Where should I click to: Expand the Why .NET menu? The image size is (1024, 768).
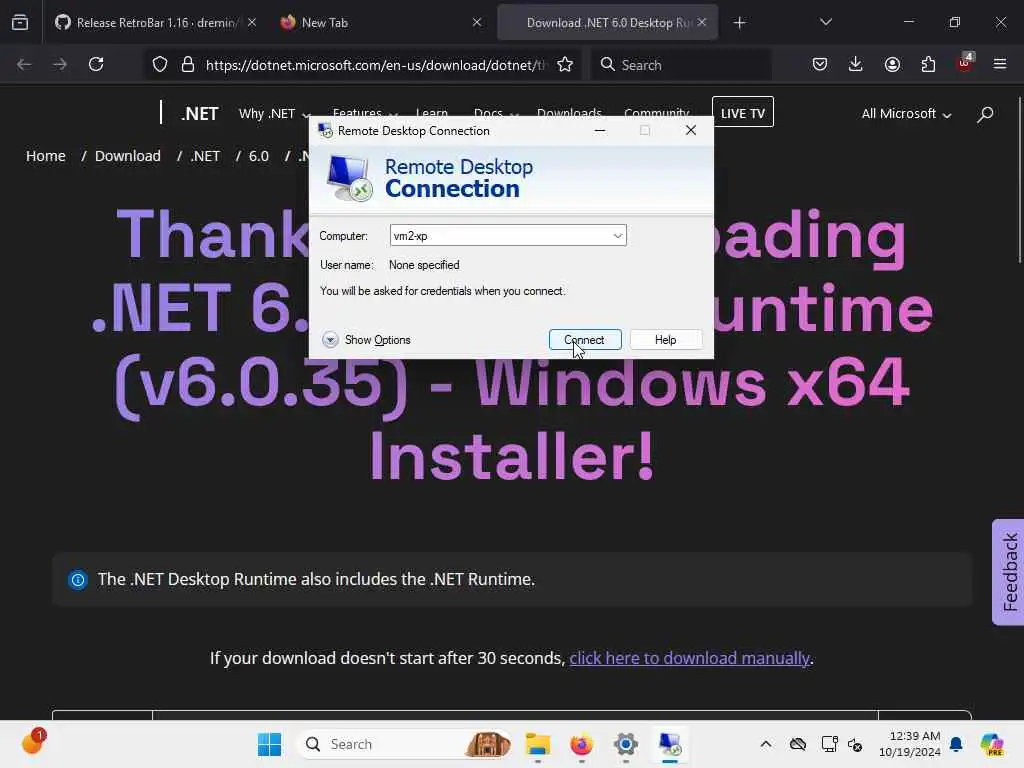274,114
